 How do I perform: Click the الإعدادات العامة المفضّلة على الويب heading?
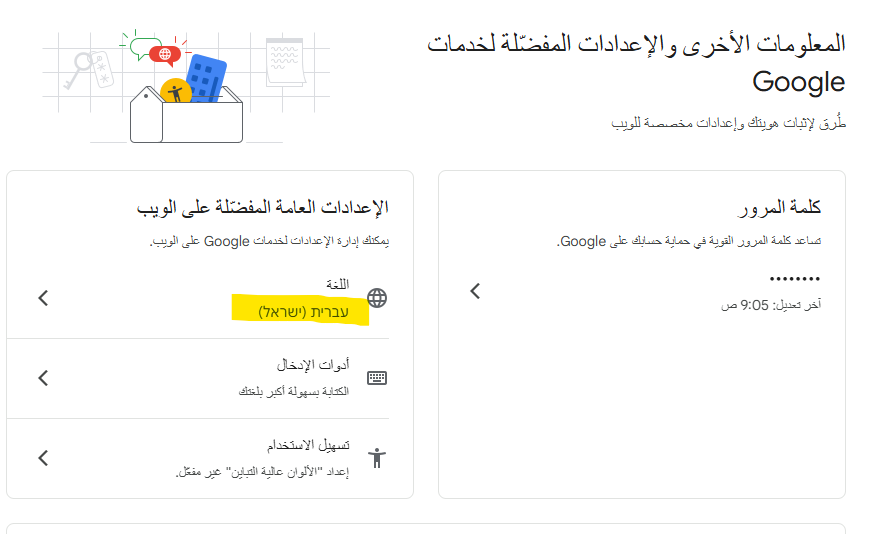[262, 208]
